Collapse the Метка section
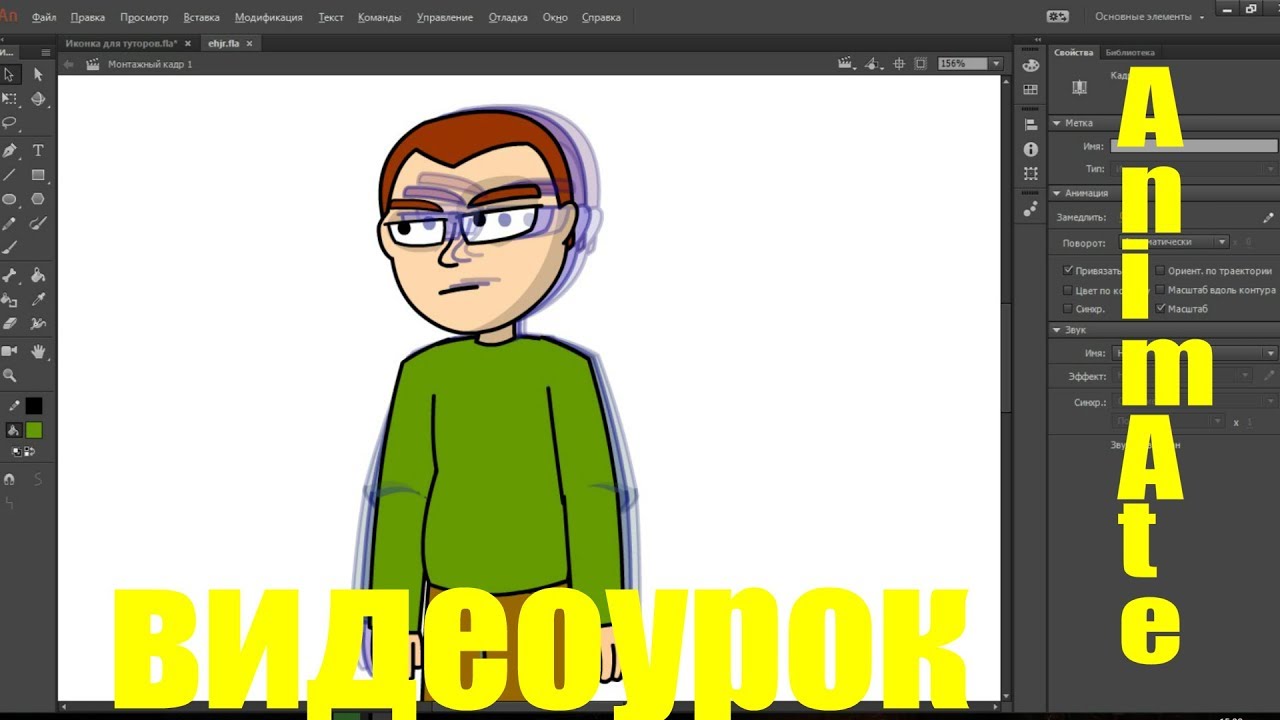 pos(1056,123)
